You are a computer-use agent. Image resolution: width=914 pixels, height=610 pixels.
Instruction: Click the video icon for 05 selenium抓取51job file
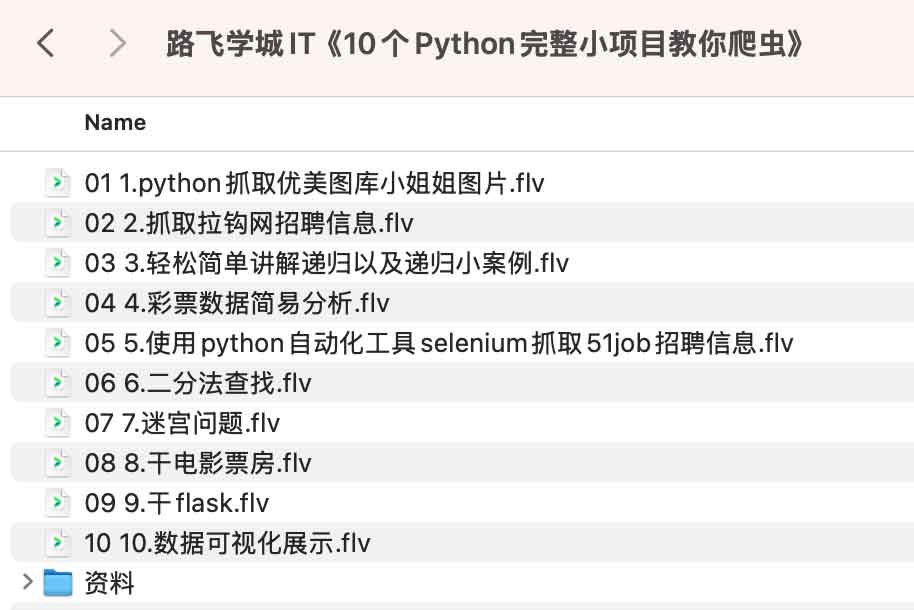tap(58, 343)
